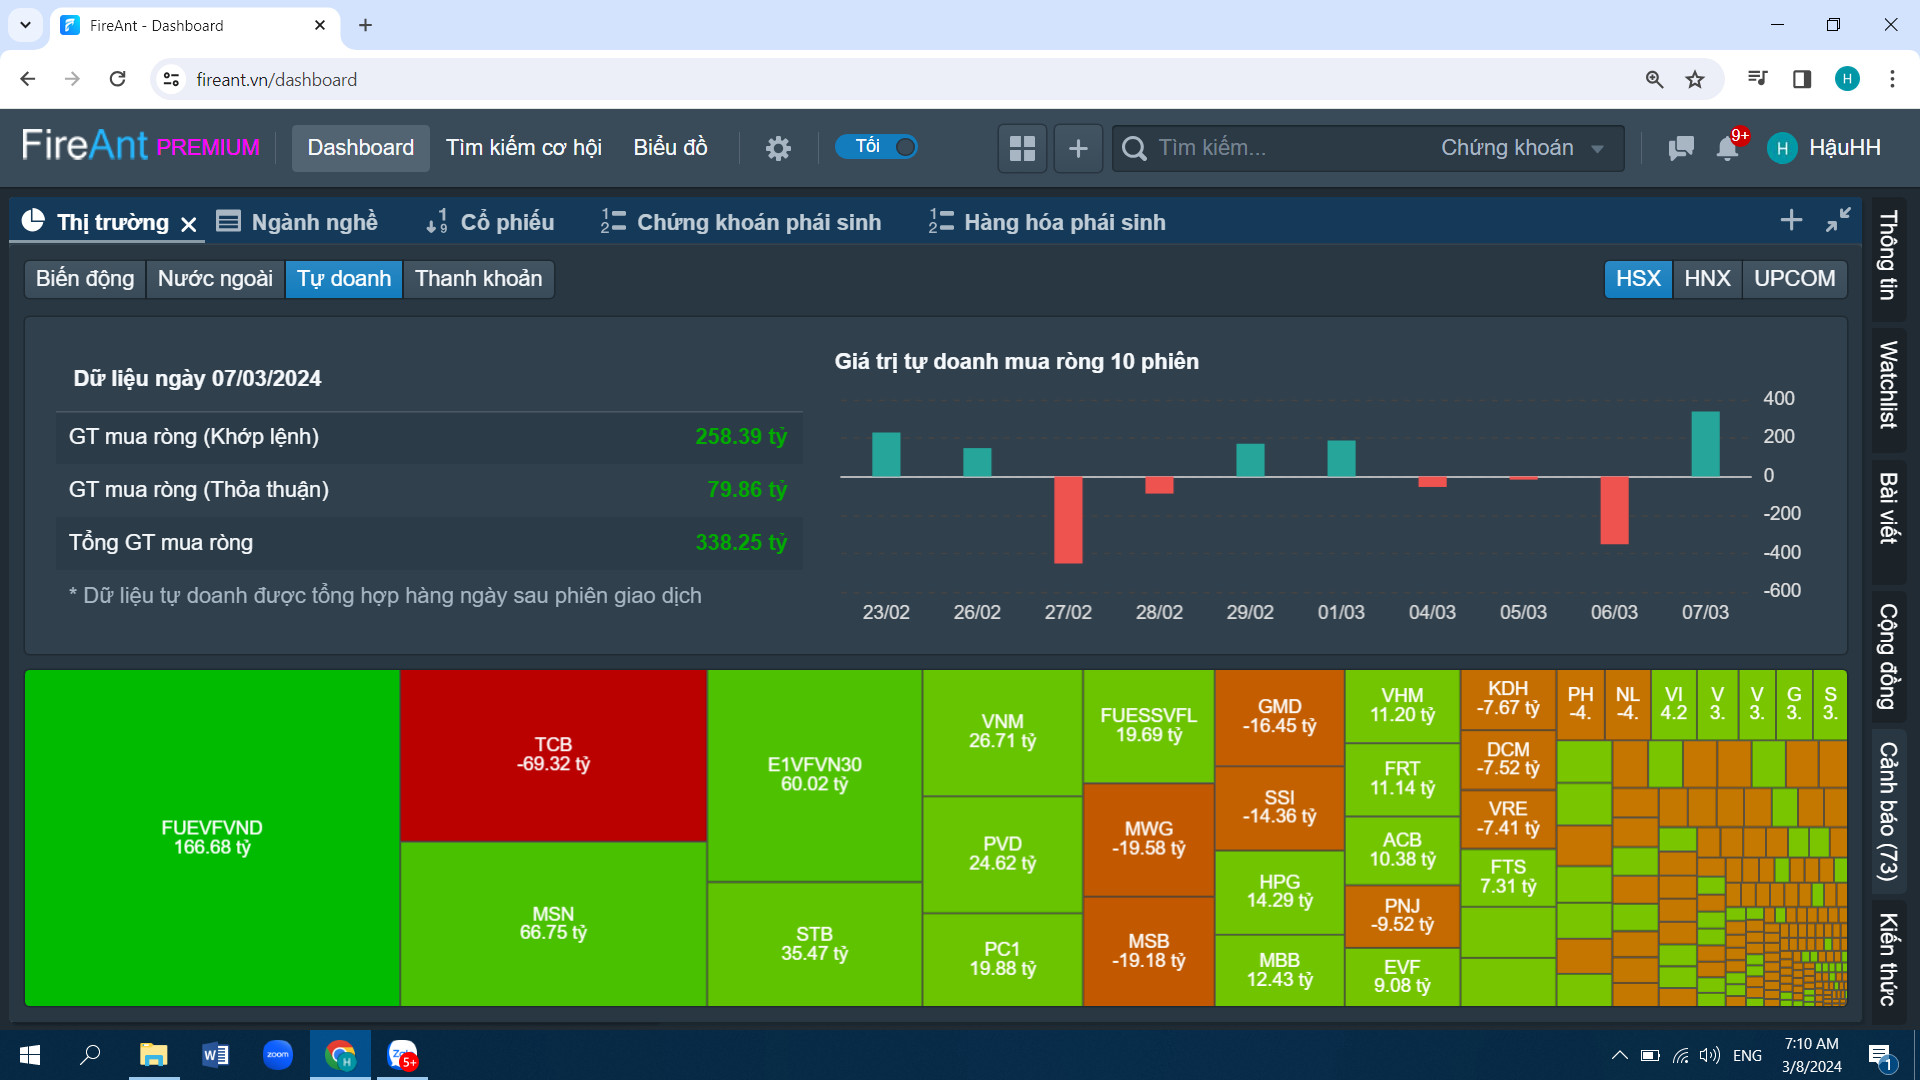The width and height of the screenshot is (1920, 1080).
Task: Open the Tìm kiếm cơ hội page
Action: click(523, 148)
